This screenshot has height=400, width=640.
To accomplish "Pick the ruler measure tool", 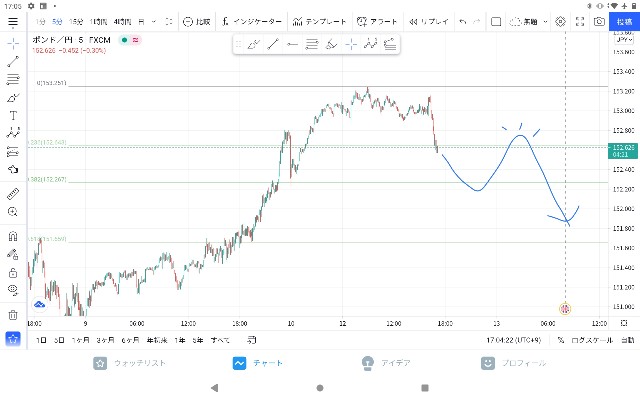I will click(13, 194).
